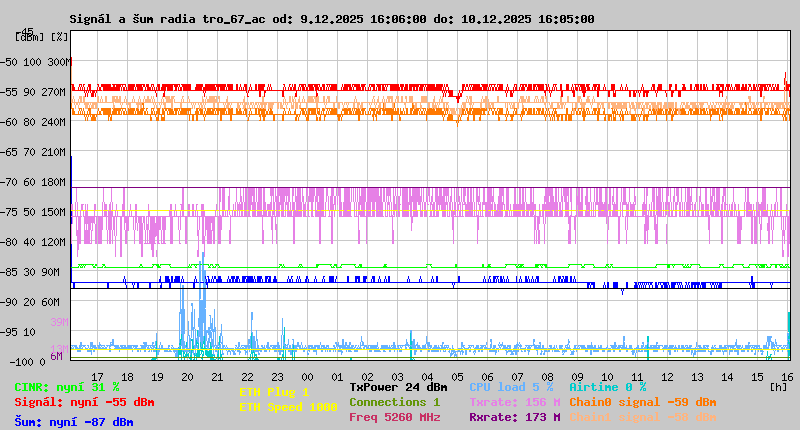The image size is (800, 430).
Task: Click hour '08' on the time axis
Action: (x=547, y=377)
